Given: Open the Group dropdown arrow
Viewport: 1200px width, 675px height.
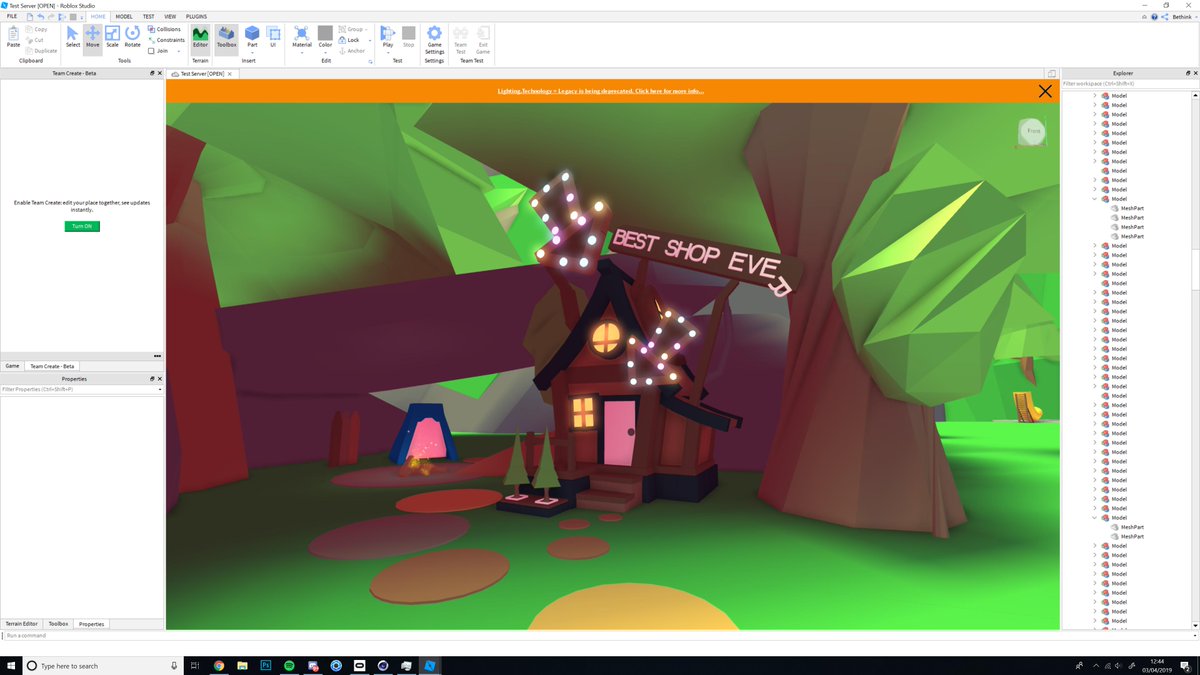Looking at the screenshot, I should click(x=366, y=29).
